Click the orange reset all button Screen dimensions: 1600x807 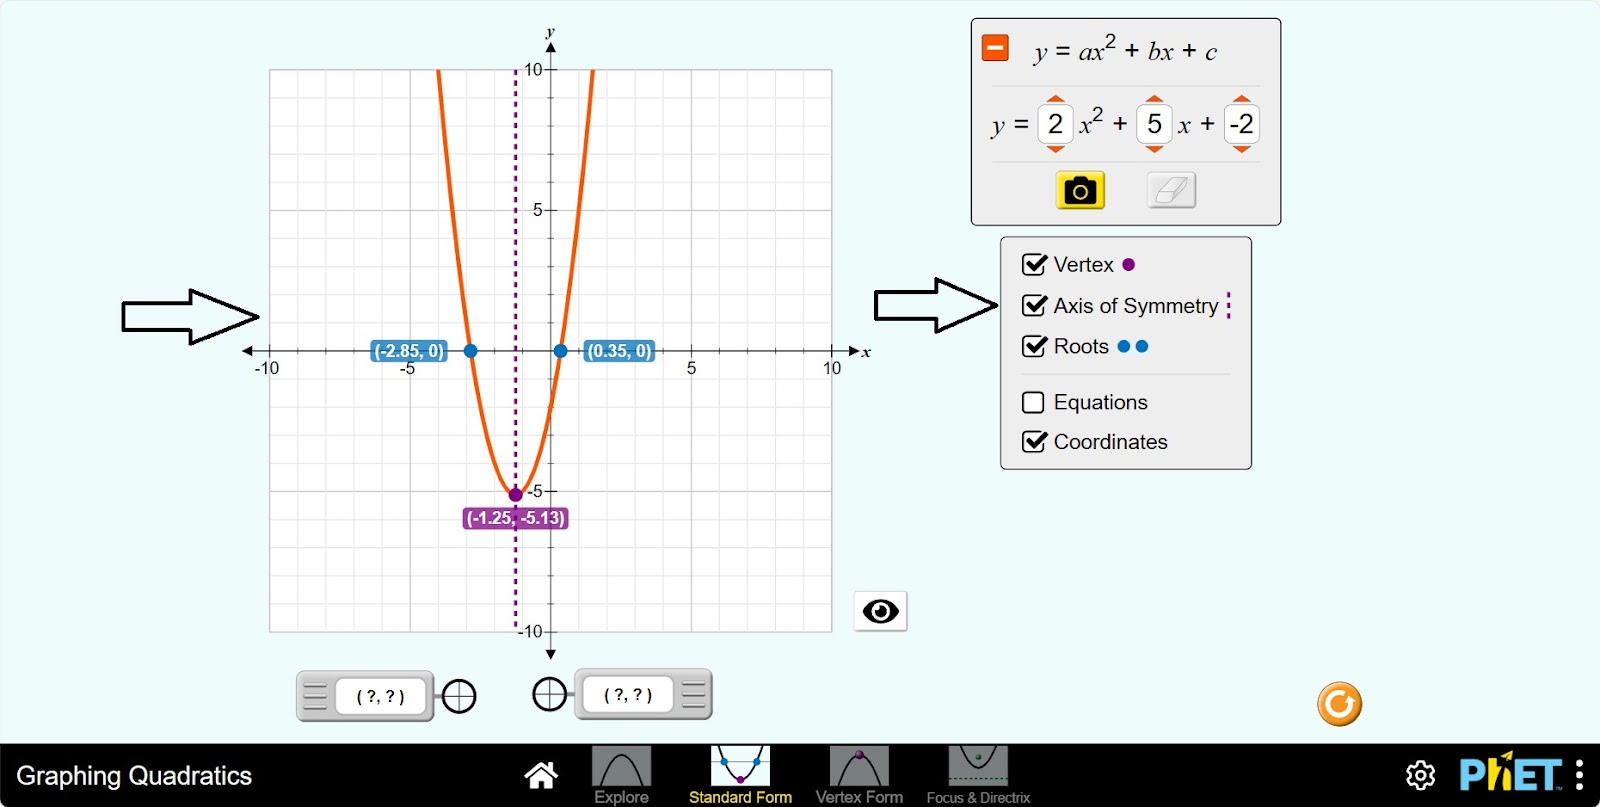click(1339, 704)
